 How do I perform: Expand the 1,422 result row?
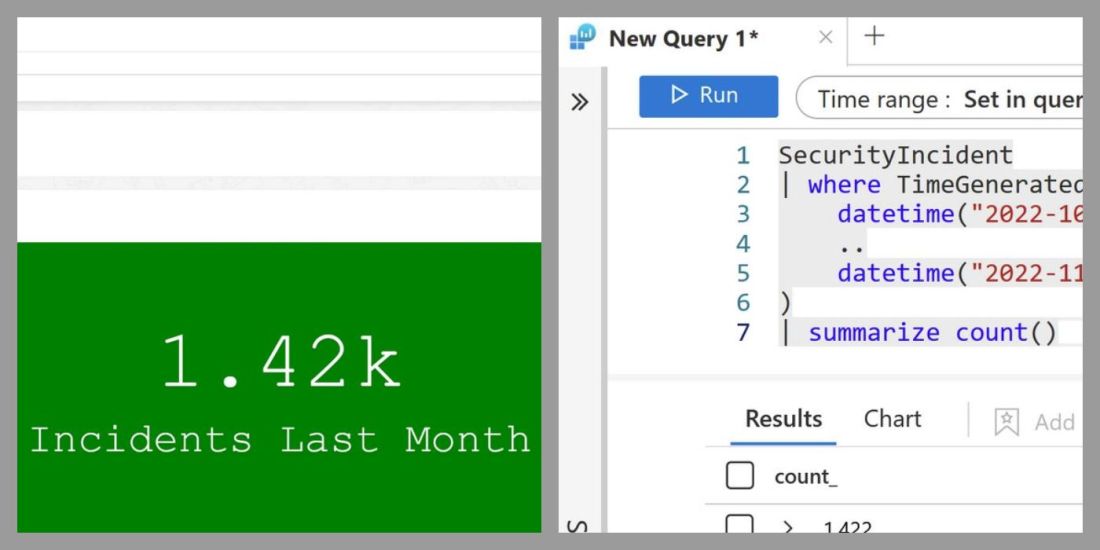point(788,526)
